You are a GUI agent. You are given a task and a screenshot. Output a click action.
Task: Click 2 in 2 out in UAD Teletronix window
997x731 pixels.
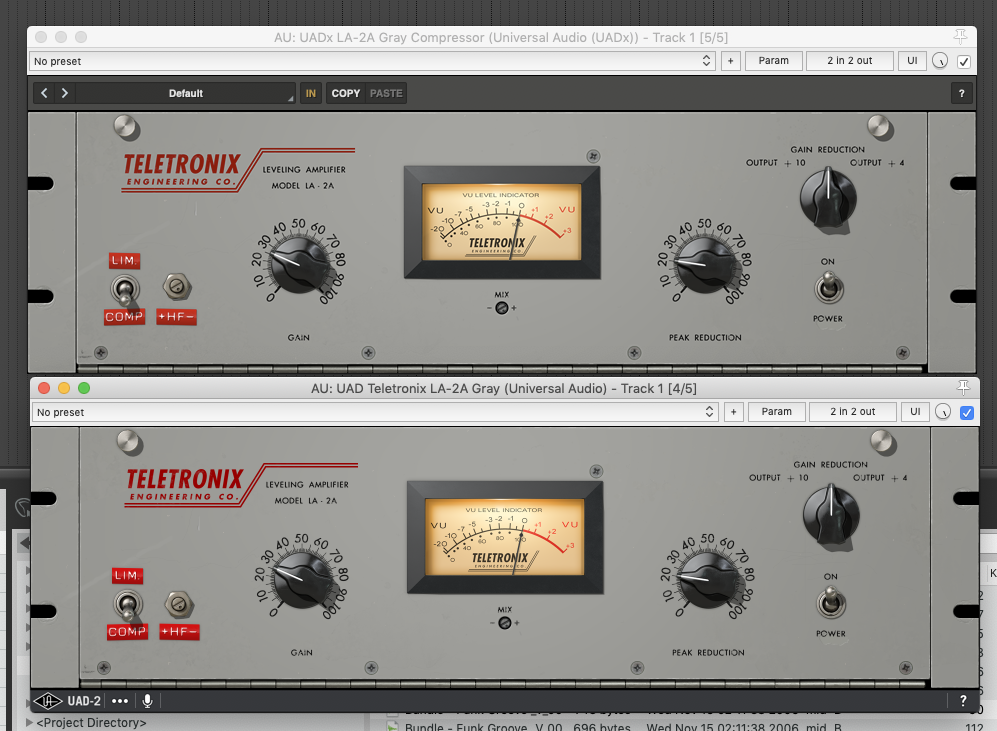853,412
